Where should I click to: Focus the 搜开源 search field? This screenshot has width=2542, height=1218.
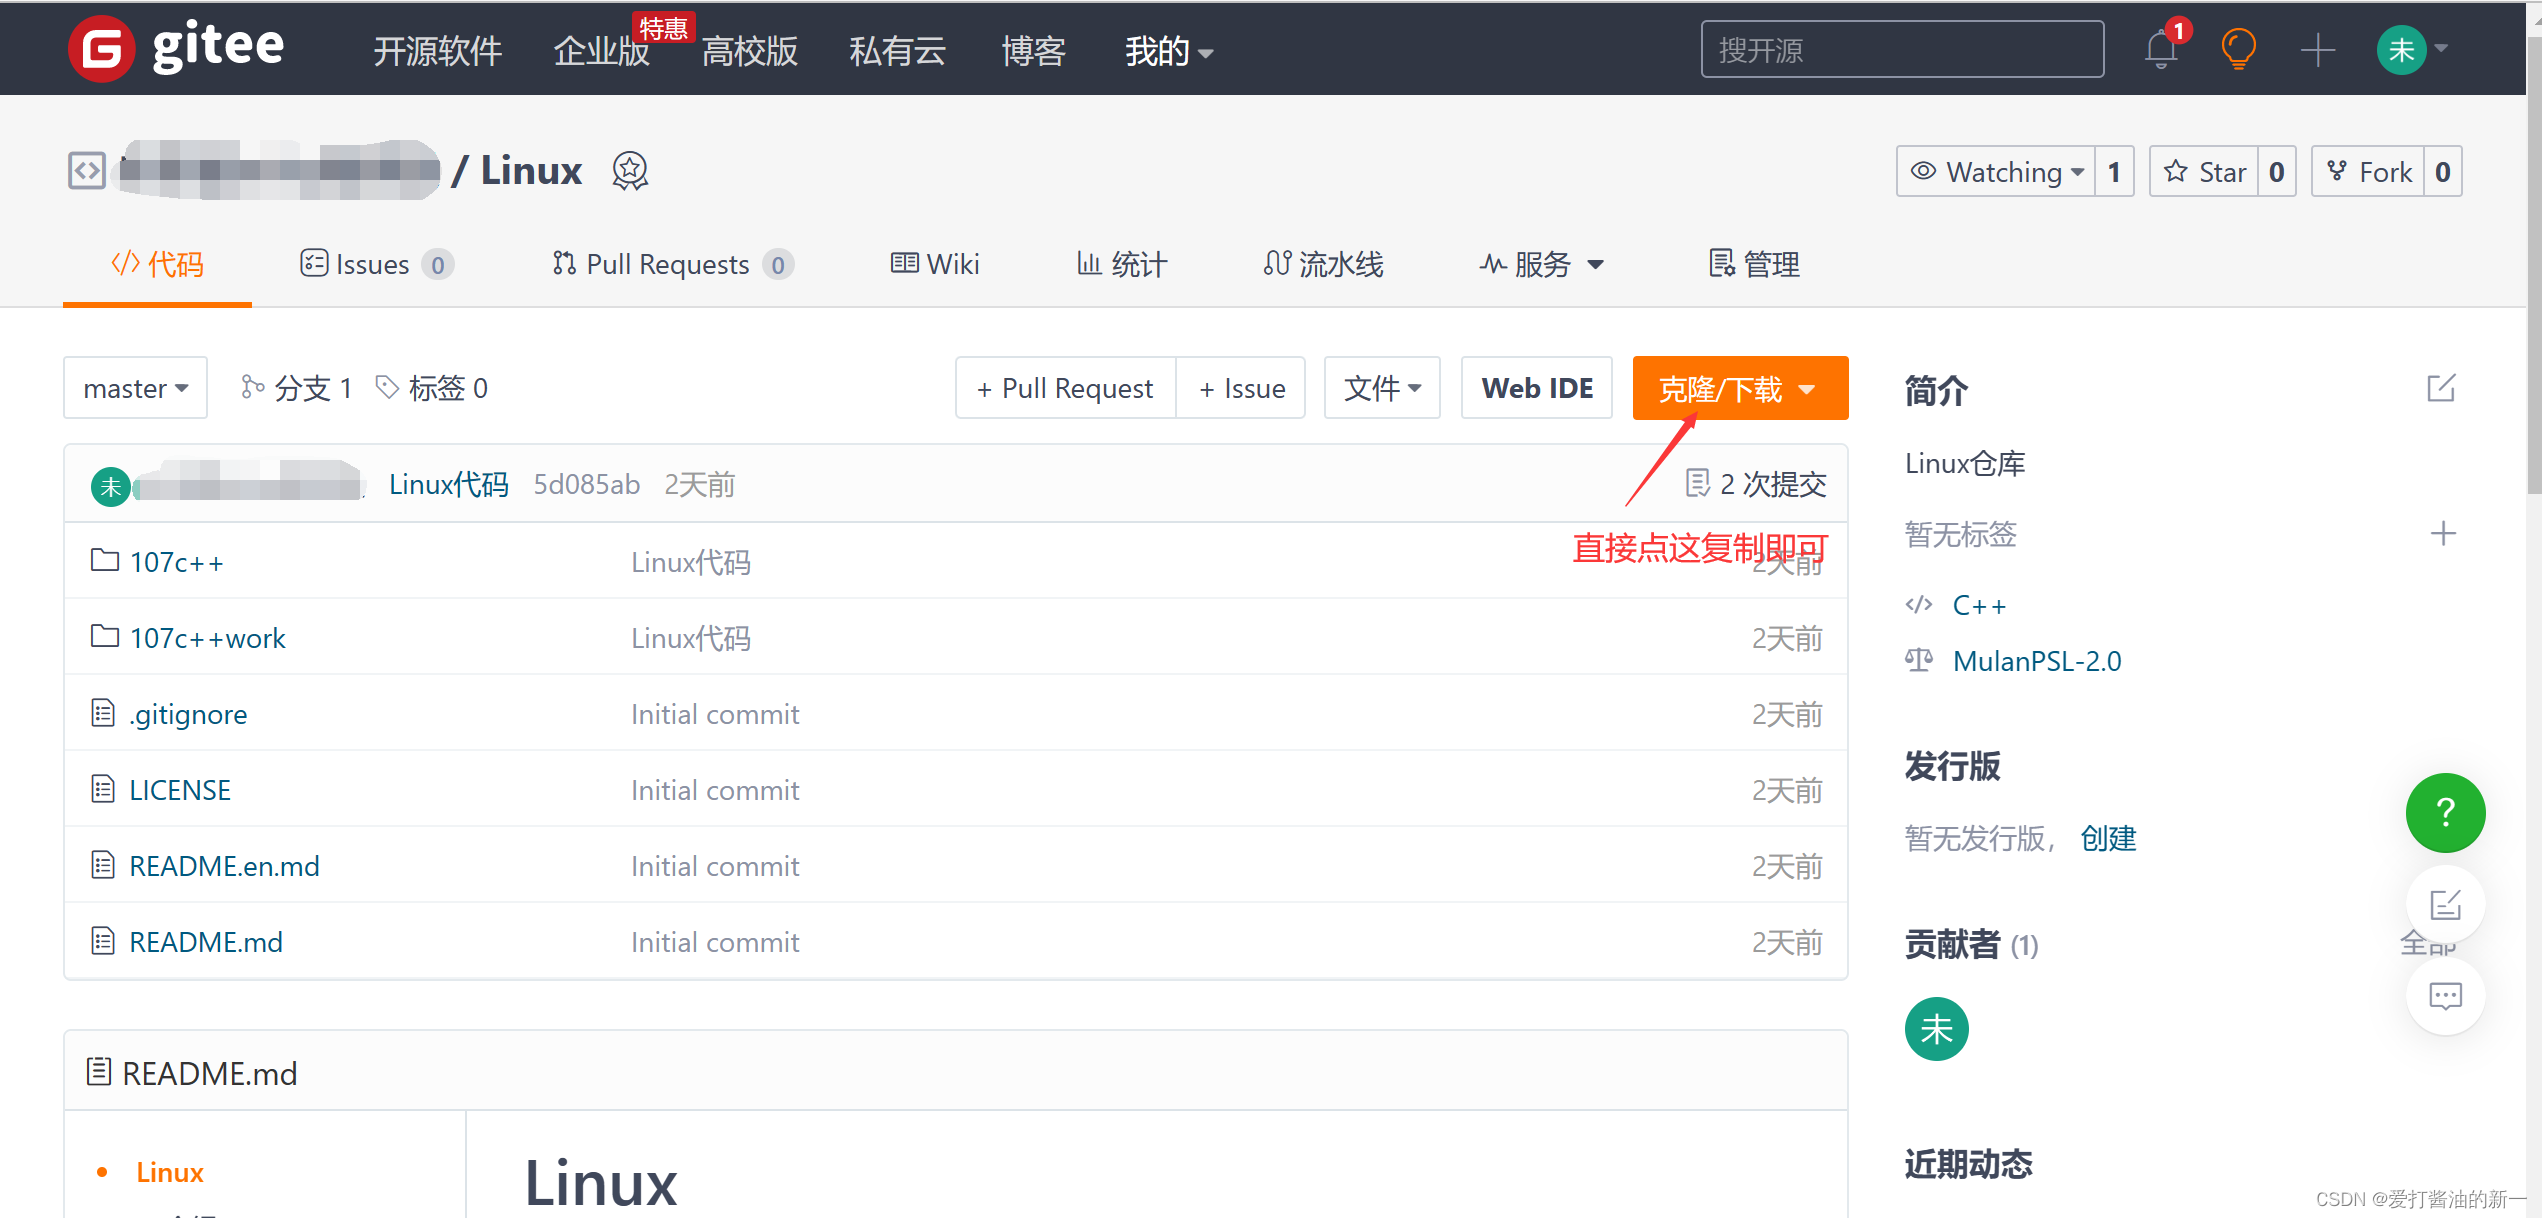tap(1901, 49)
